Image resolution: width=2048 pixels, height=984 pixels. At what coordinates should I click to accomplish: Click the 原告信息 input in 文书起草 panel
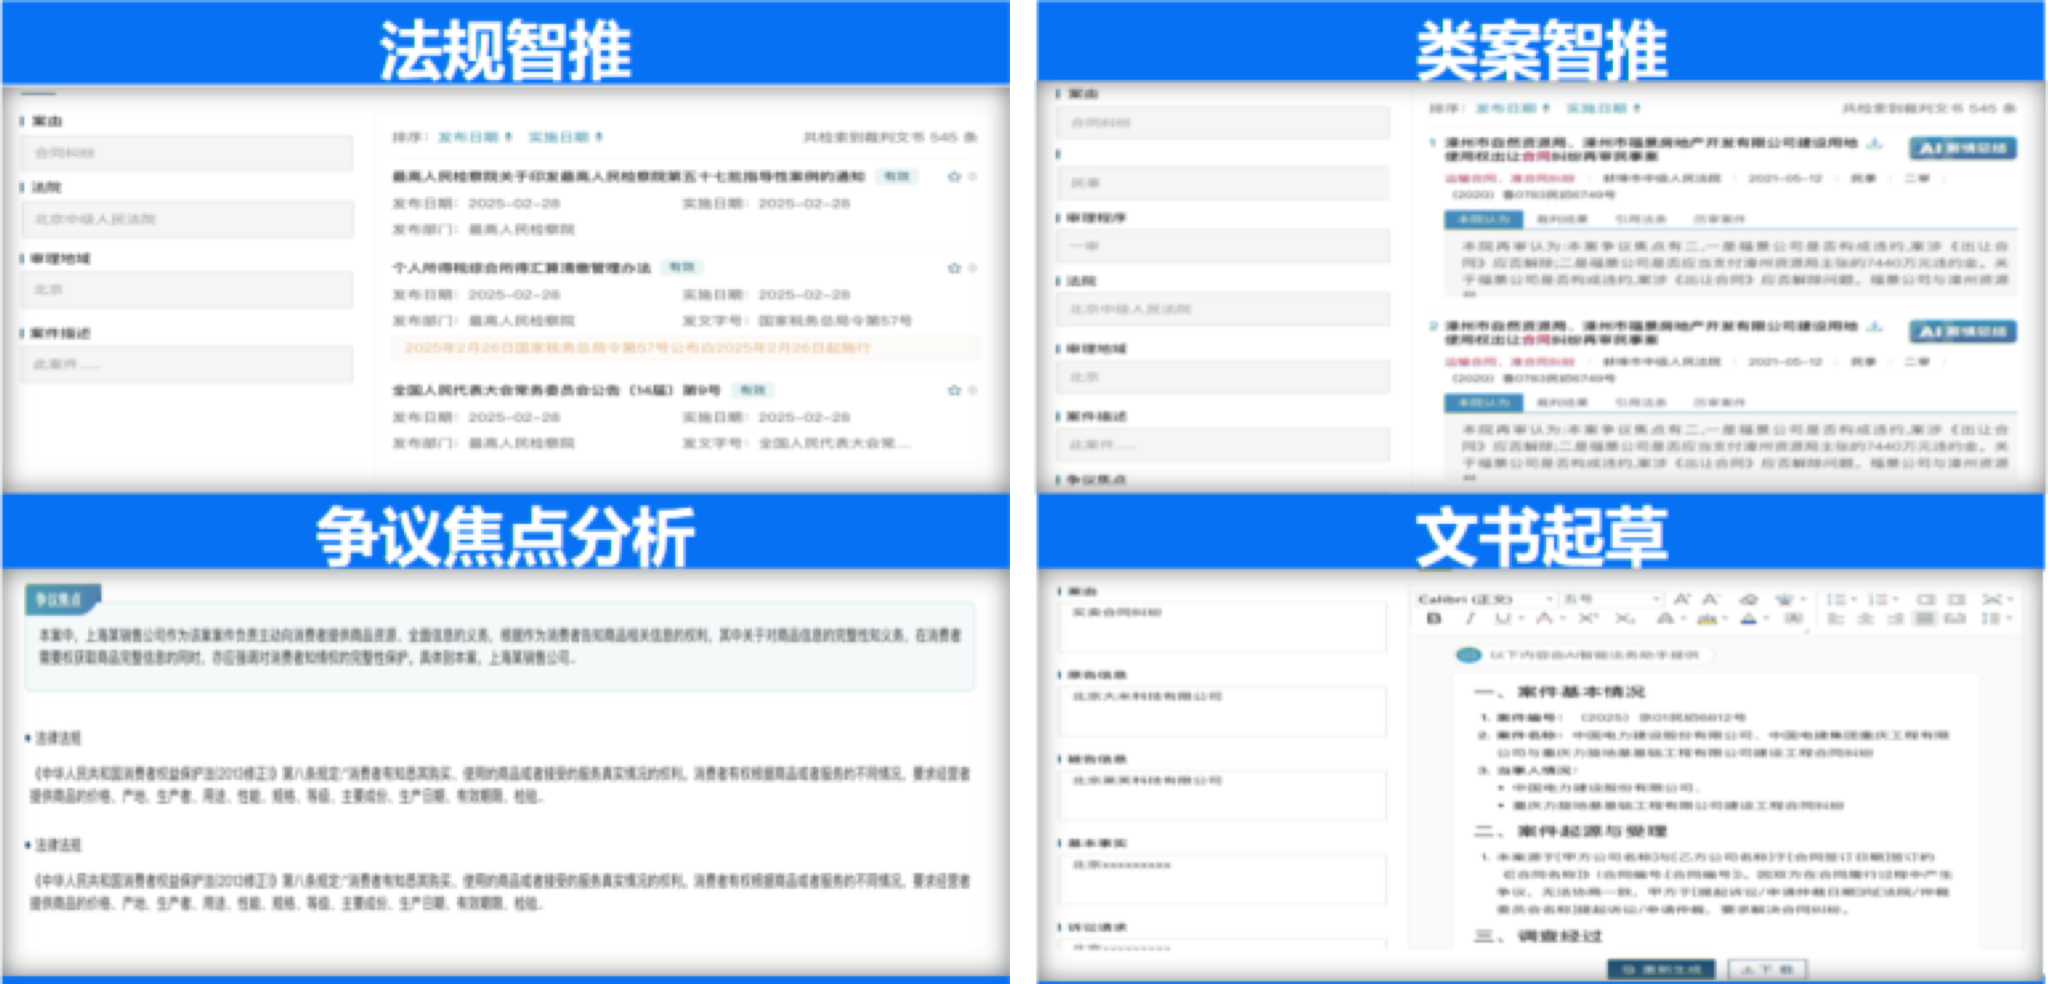click(1223, 711)
